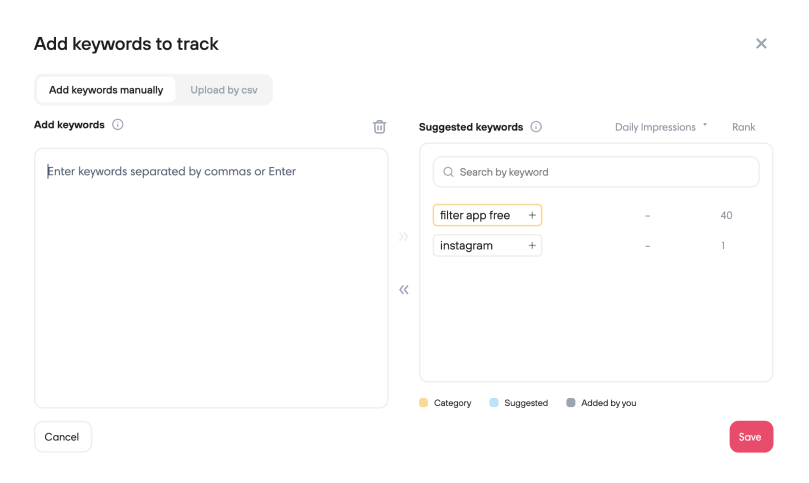
Task: Add 'filter app free' using plus icon
Action: click(x=532, y=216)
